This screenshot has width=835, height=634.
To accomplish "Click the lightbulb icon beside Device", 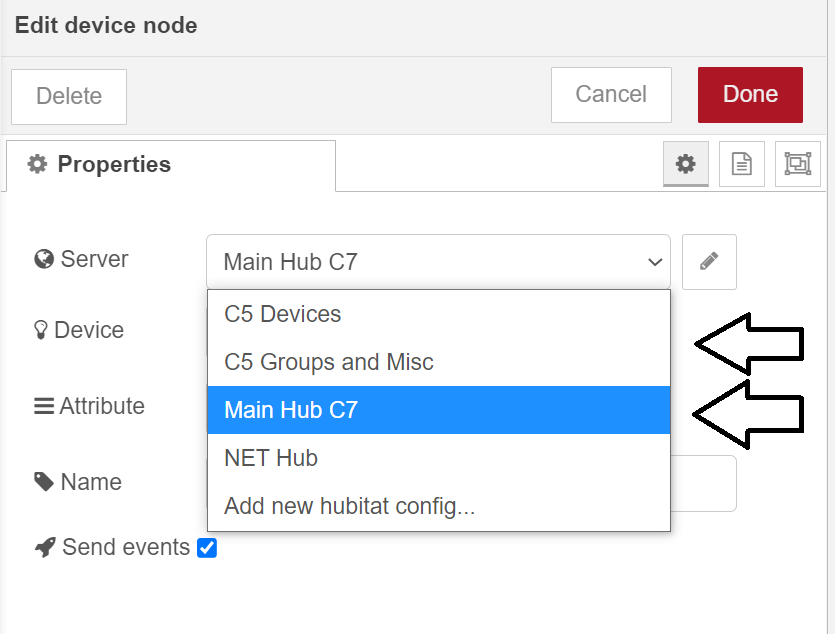I will (x=40, y=330).
